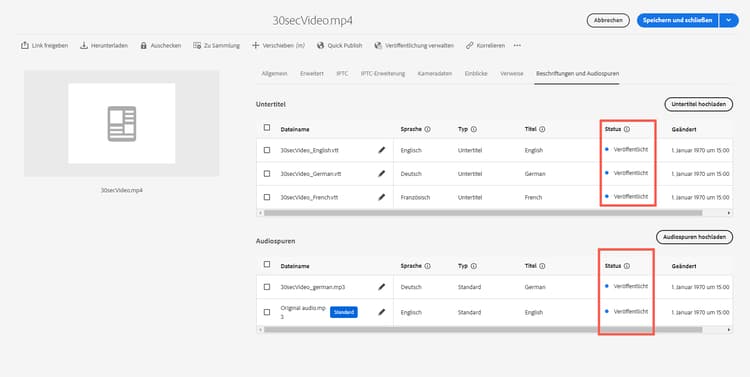Click right scroll arrow of Untertitel table
Image resolution: width=750 pixels, height=377 pixels.
click(x=729, y=213)
